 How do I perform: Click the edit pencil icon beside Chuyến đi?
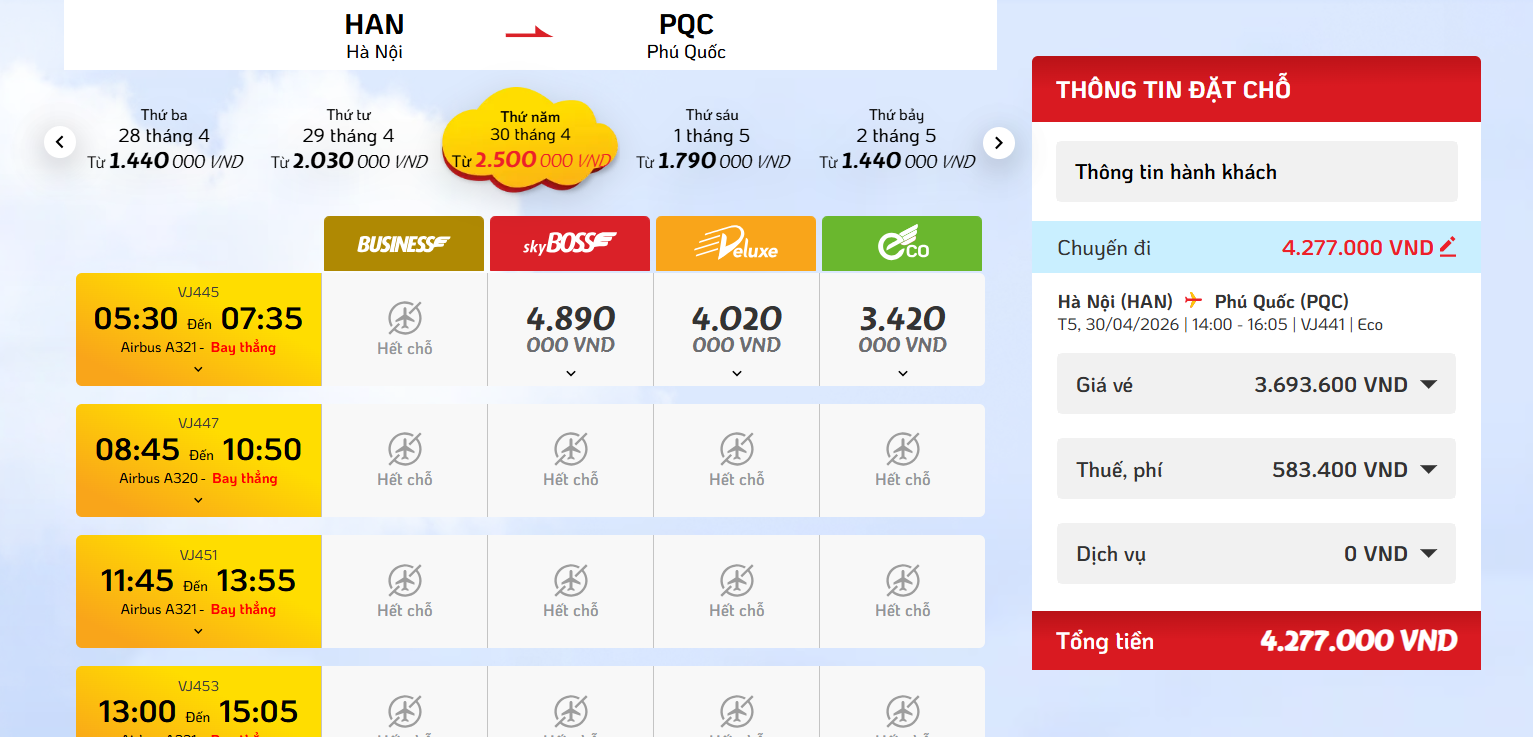tap(1447, 247)
